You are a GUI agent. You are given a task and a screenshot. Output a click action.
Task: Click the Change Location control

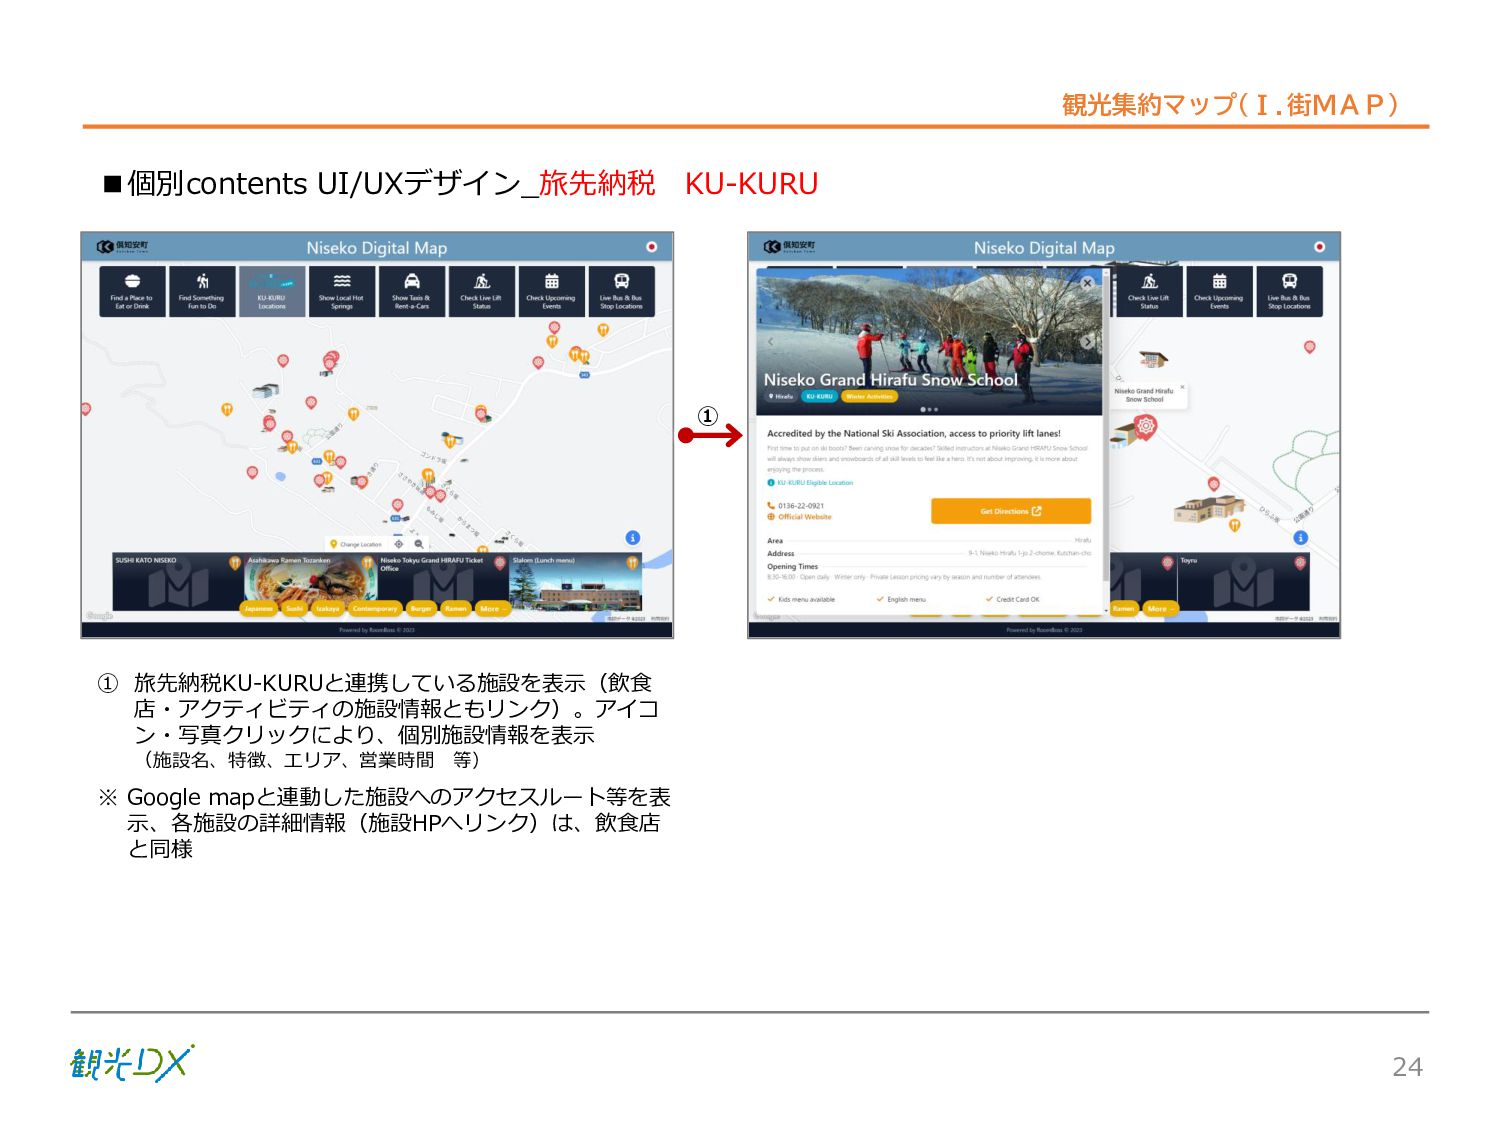[356, 544]
